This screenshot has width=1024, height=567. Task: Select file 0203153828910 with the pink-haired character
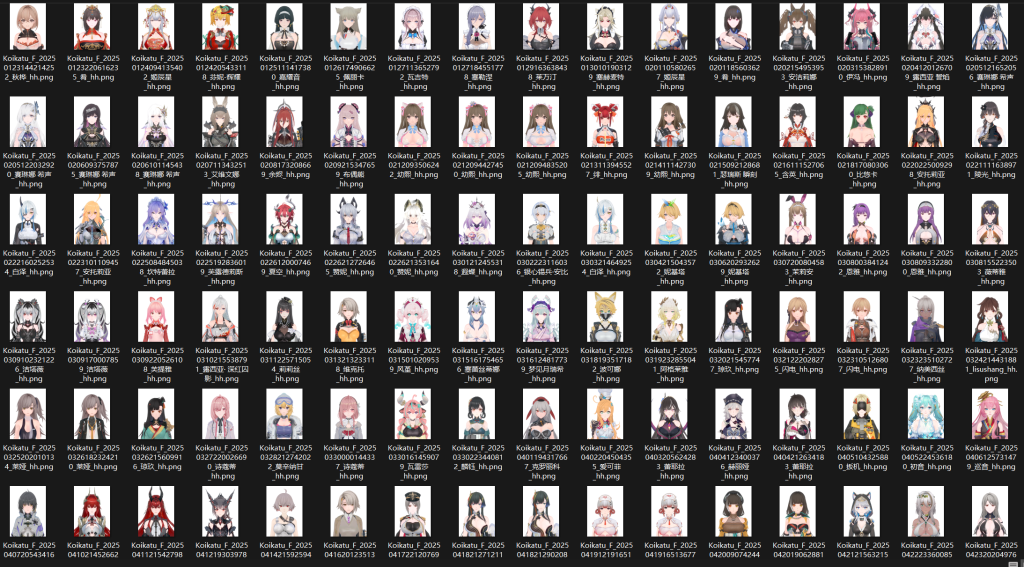[x=861, y=27]
